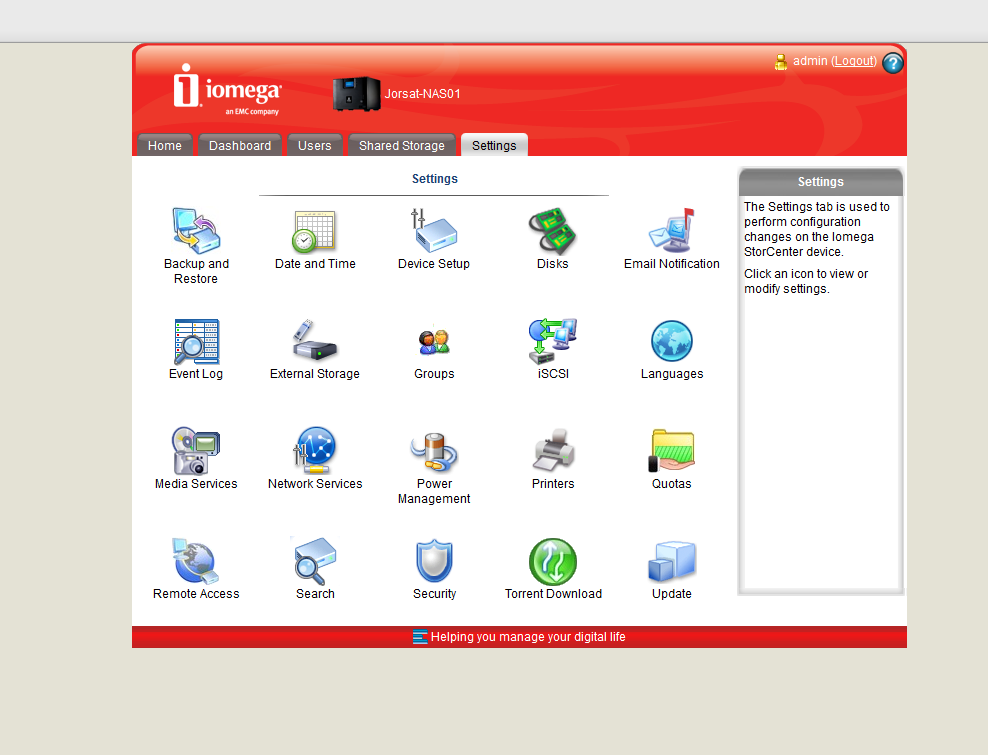
Task: Open Media Services settings
Action: [x=196, y=452]
